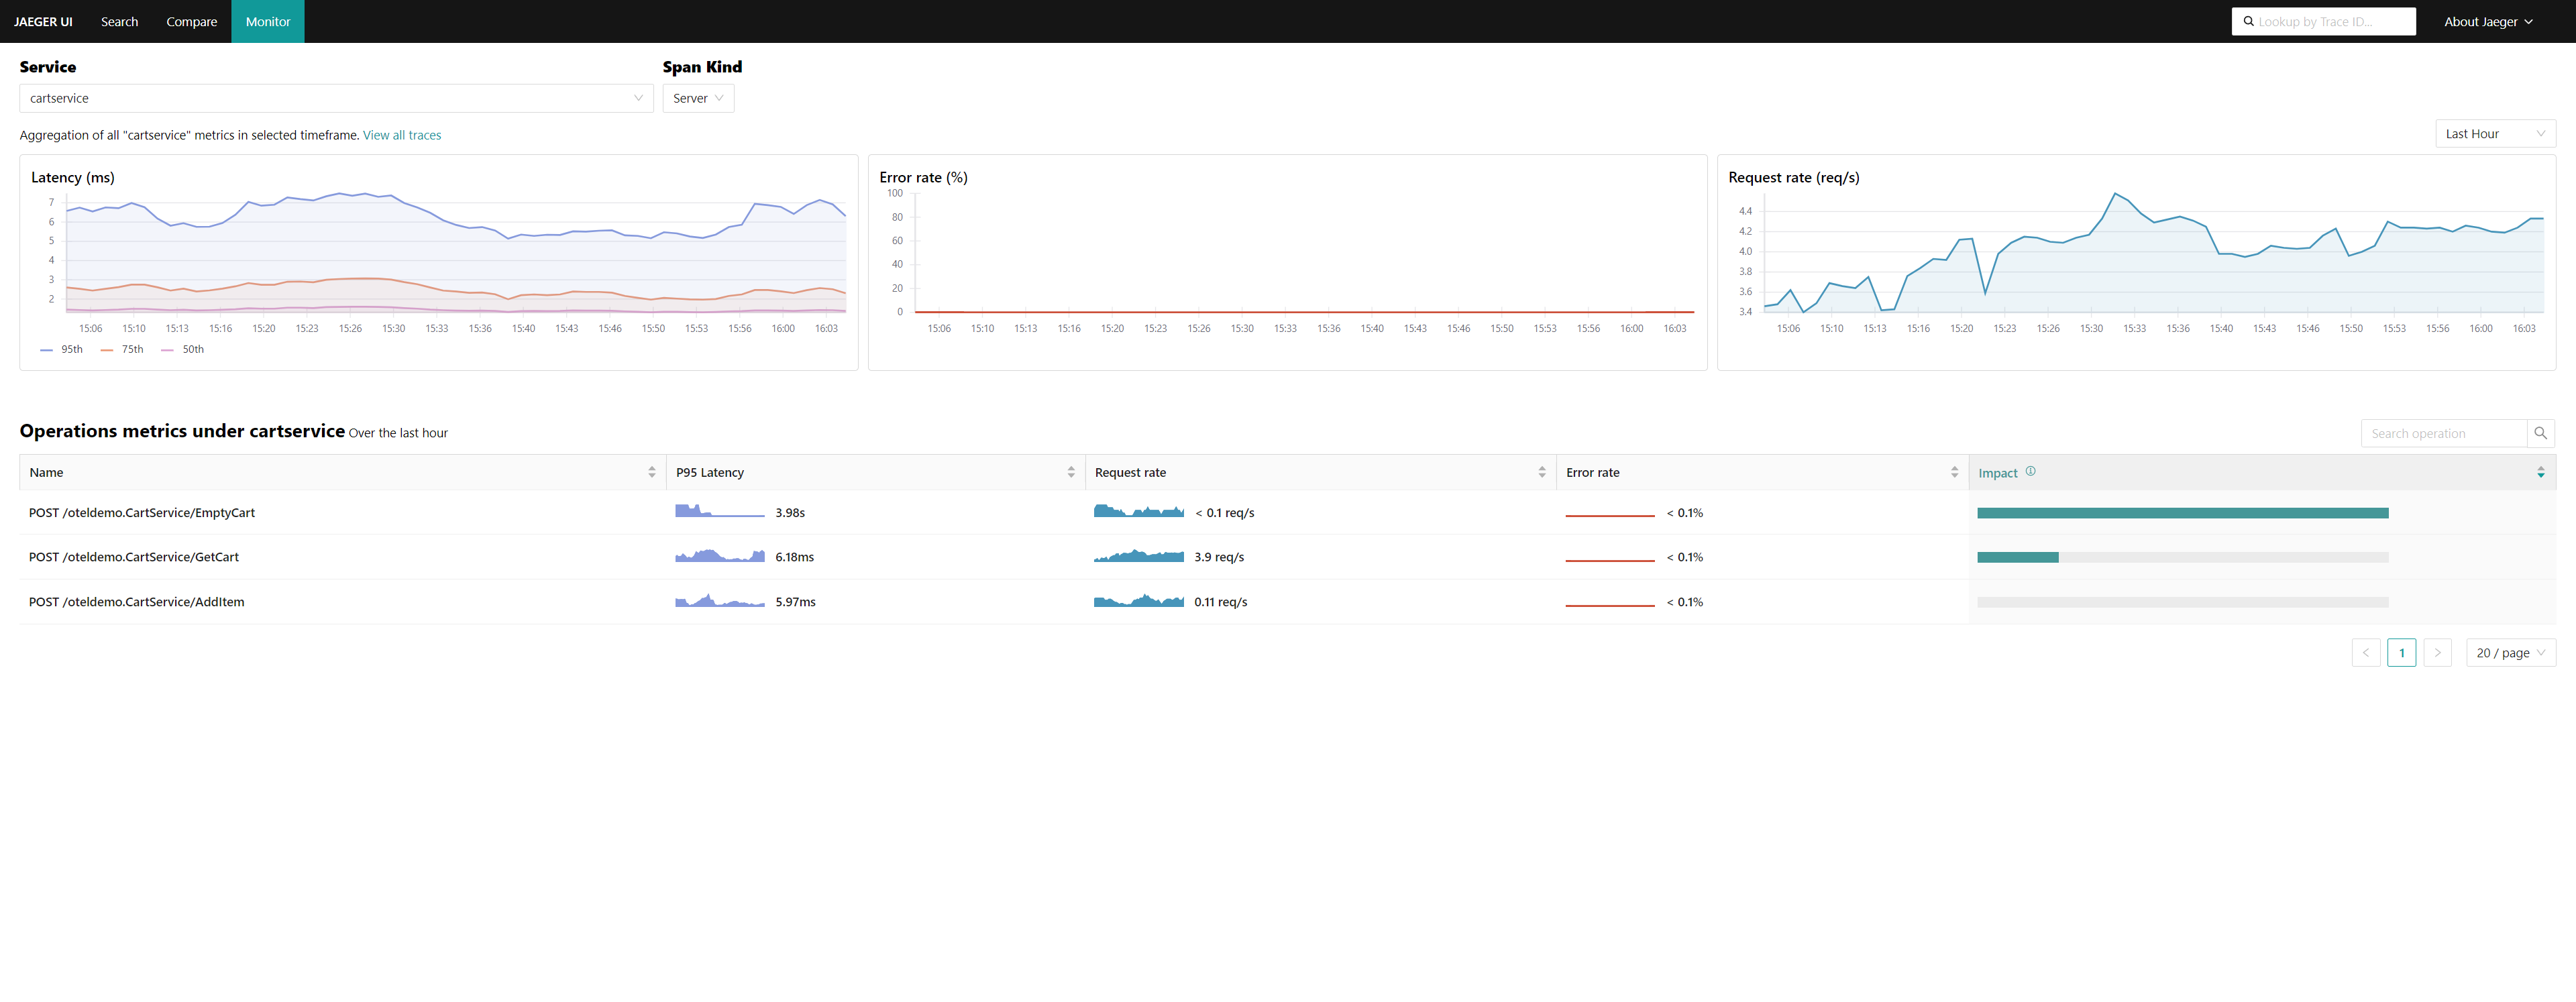The height and width of the screenshot is (1002, 2576).
Task: Toggle sort direction on P95 Latency
Action: point(1068,471)
